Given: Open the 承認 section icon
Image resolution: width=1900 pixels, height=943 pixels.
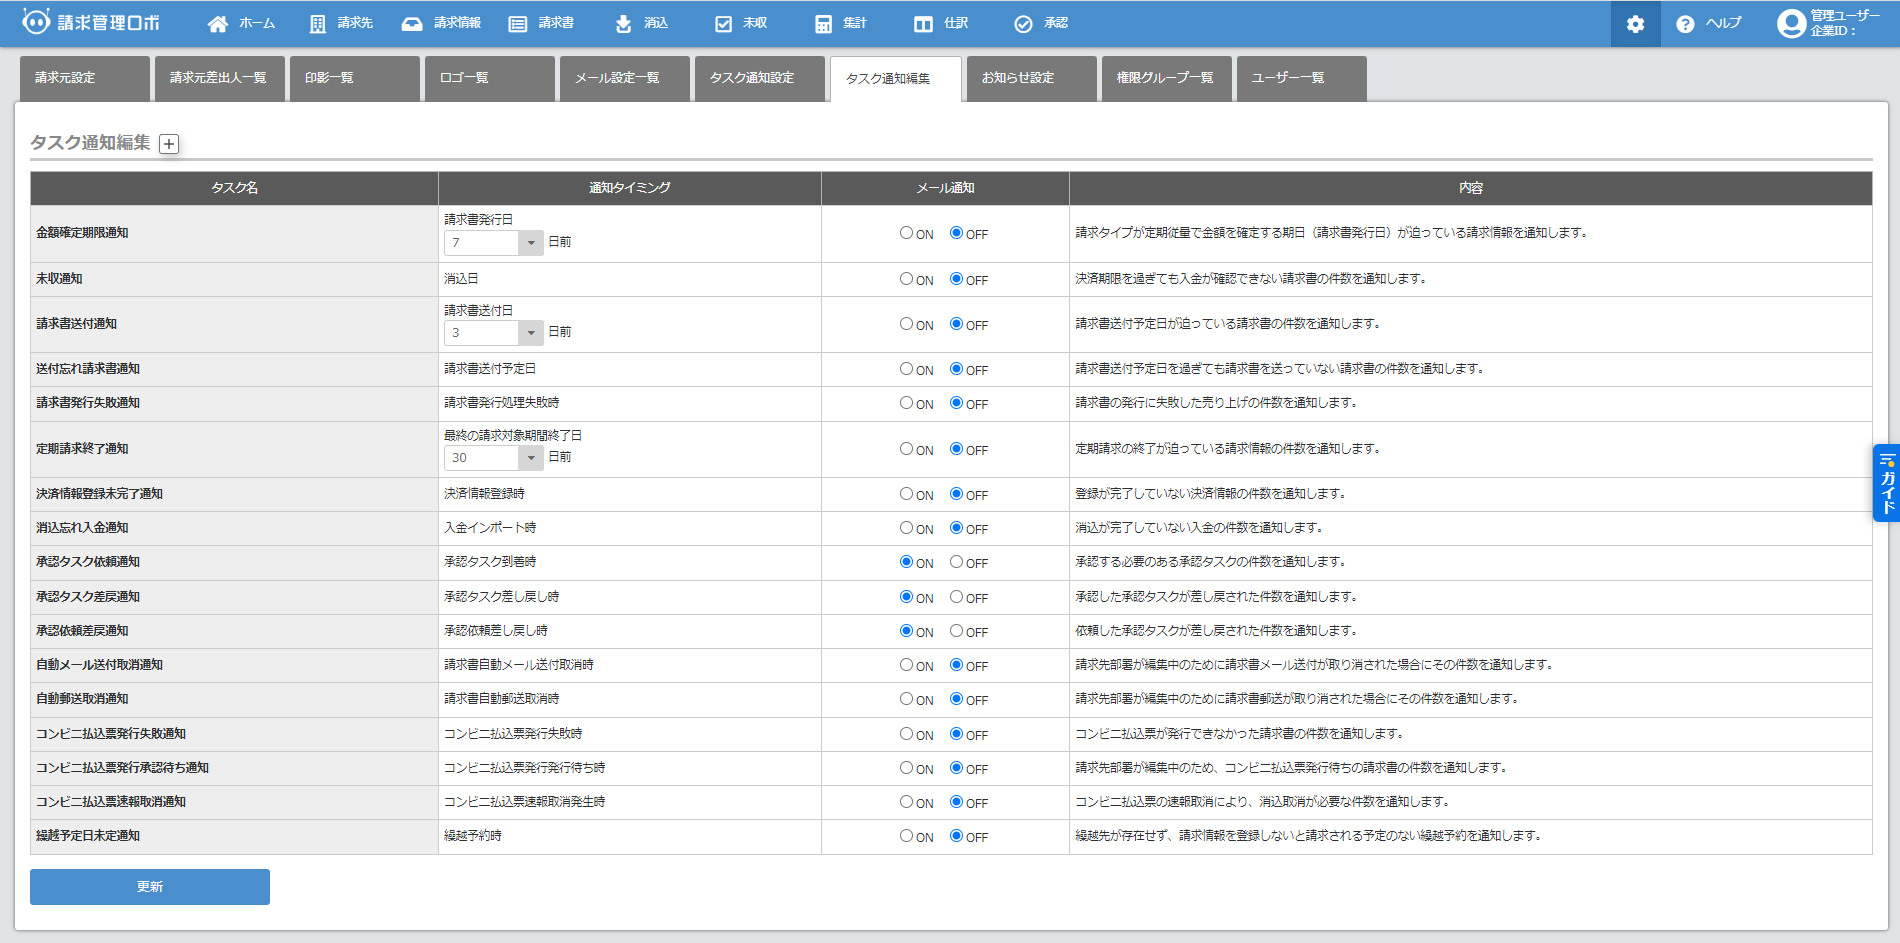Looking at the screenshot, I should pyautogui.click(x=1024, y=22).
